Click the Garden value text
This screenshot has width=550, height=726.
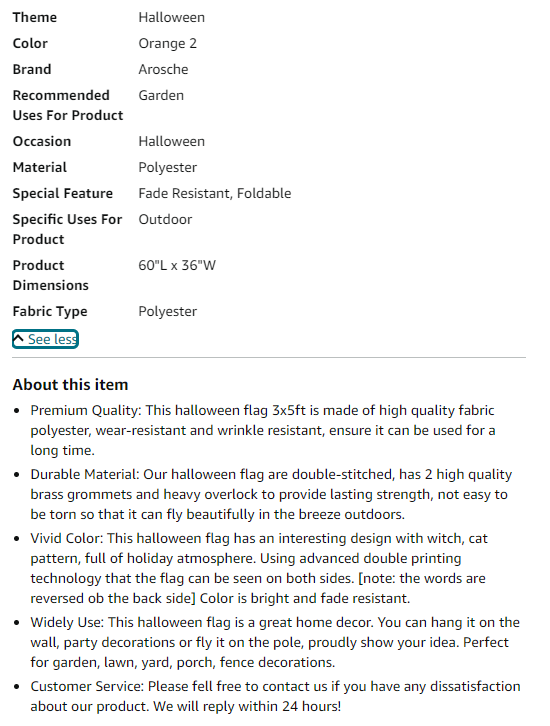161,95
